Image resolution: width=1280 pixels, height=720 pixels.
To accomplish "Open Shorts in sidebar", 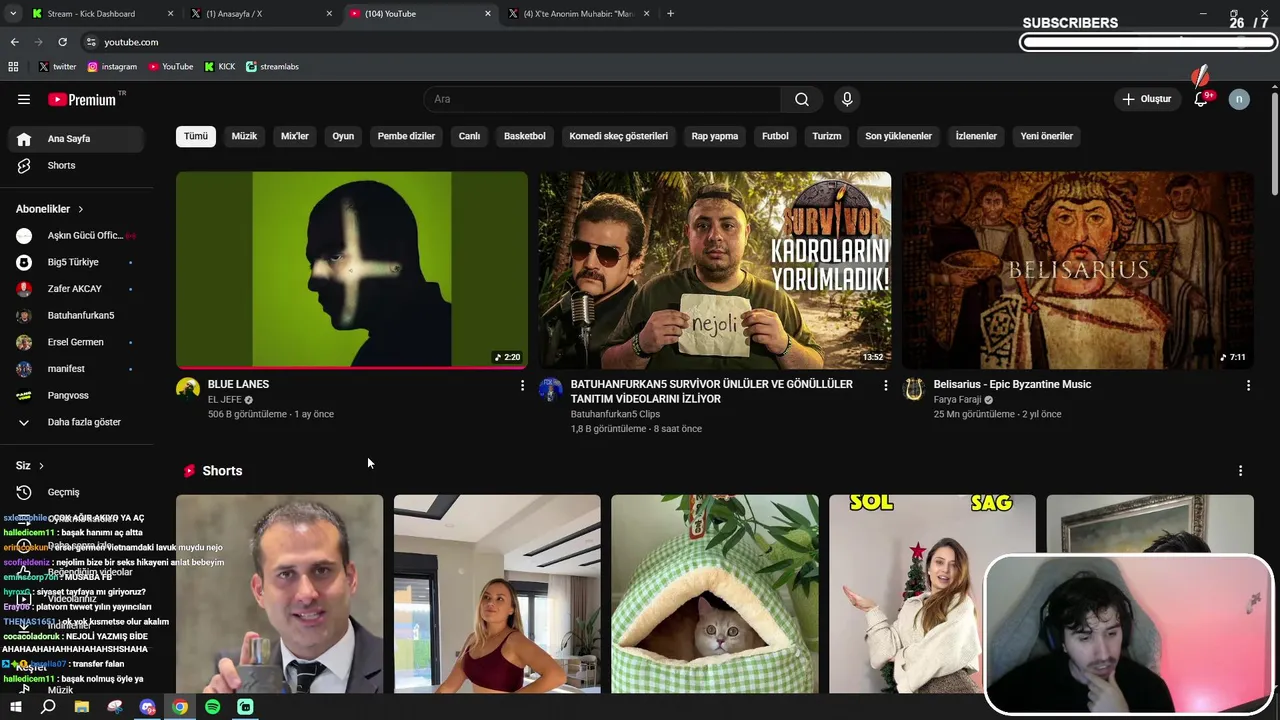I will click(x=76, y=166).
